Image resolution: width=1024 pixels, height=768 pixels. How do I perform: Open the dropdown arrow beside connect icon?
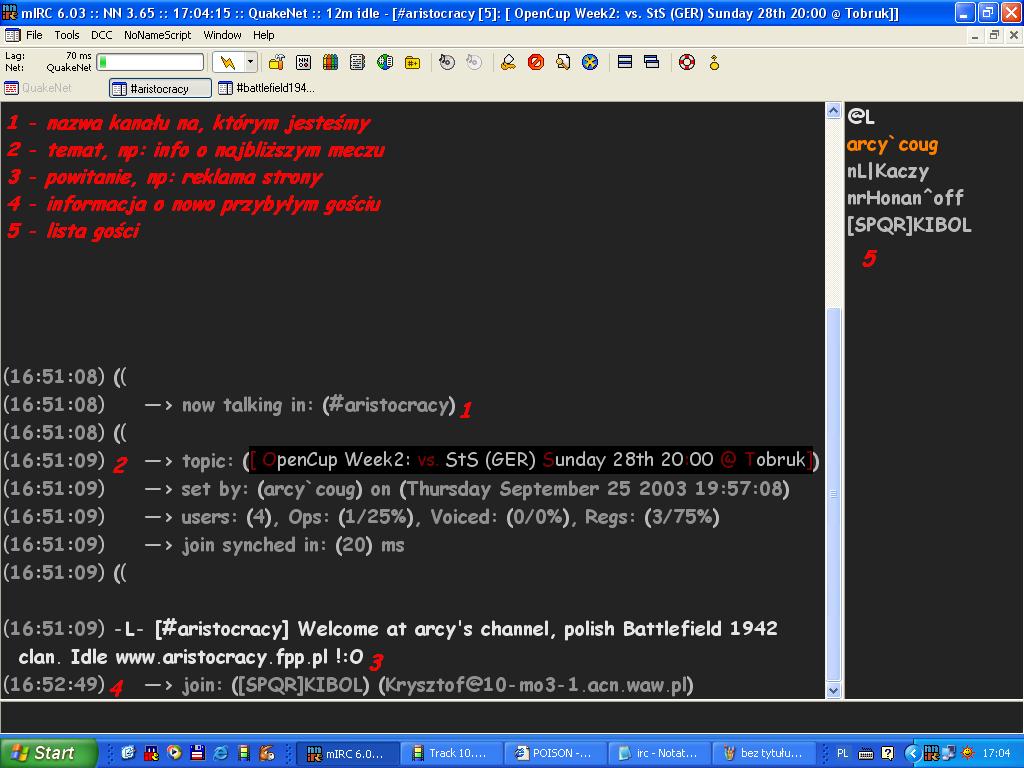tap(250, 62)
